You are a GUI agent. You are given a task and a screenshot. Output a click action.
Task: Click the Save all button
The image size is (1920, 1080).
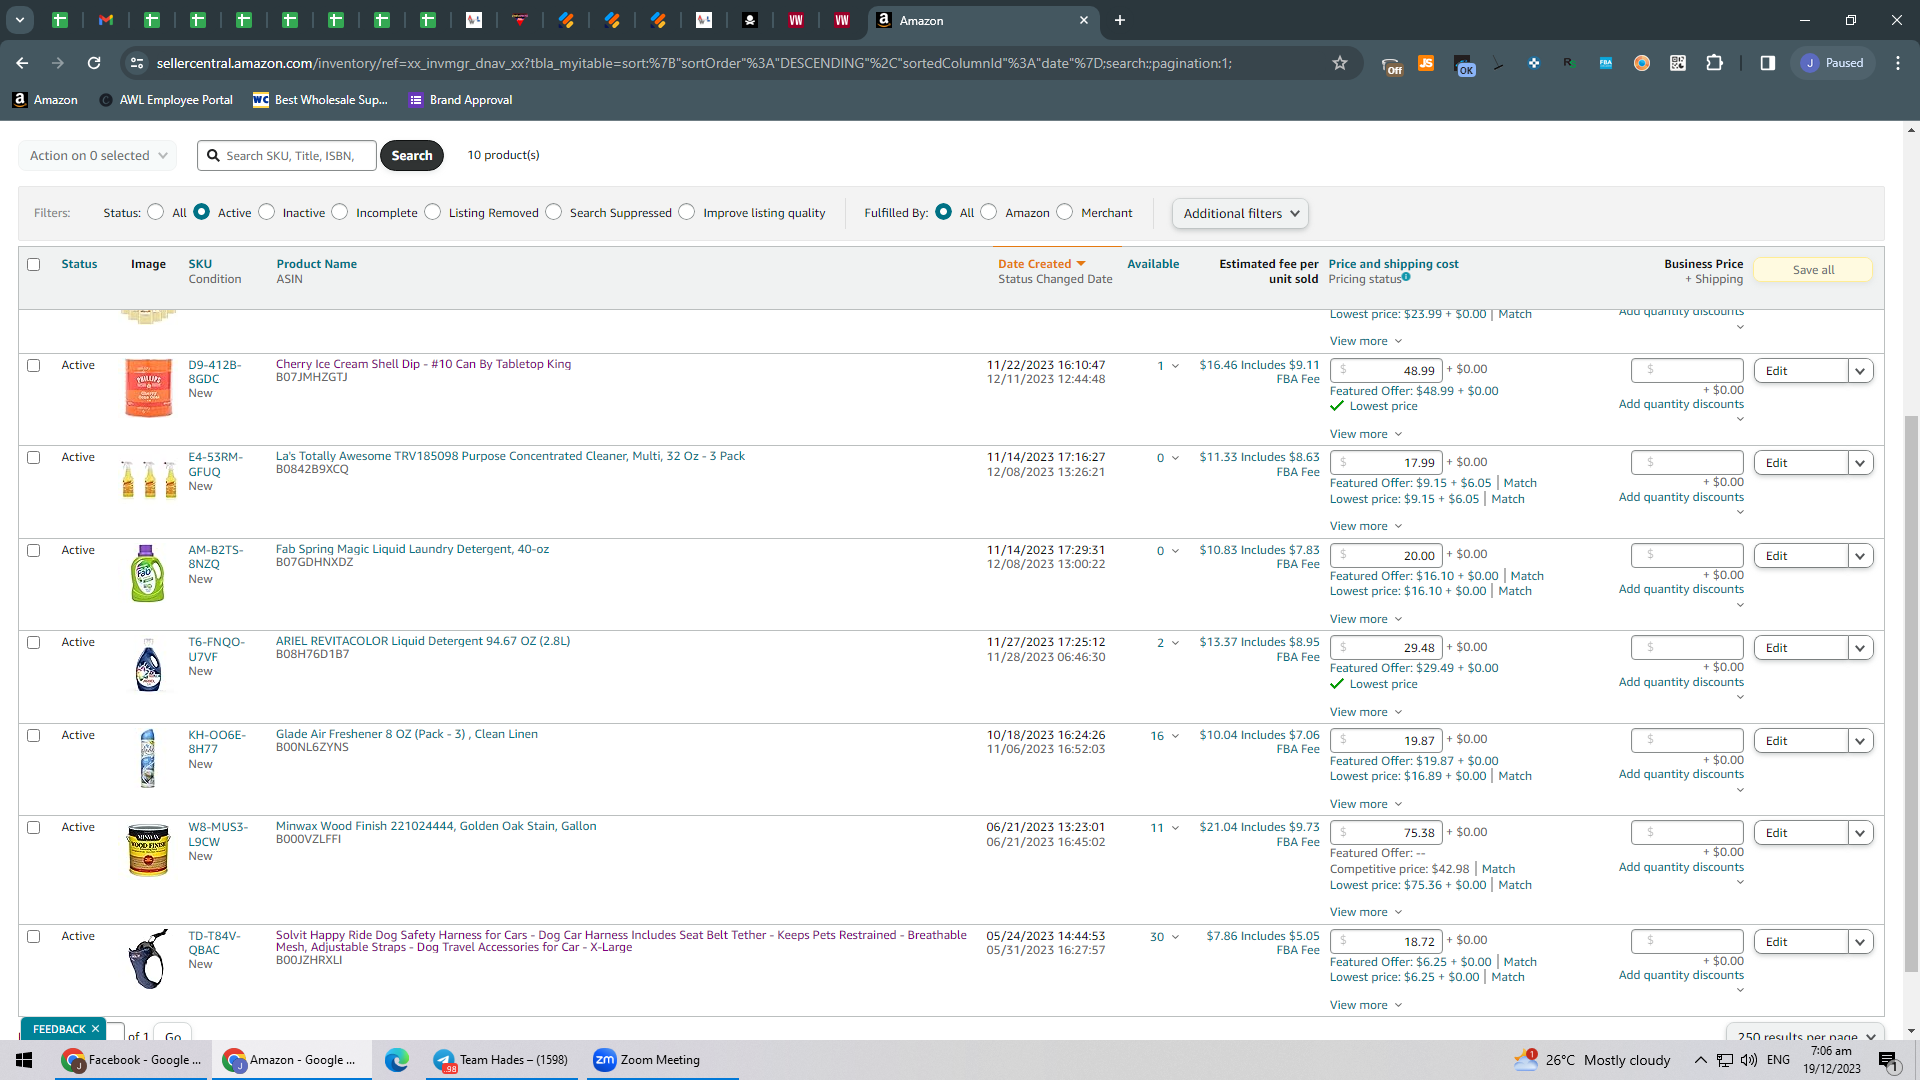[x=1813, y=270]
